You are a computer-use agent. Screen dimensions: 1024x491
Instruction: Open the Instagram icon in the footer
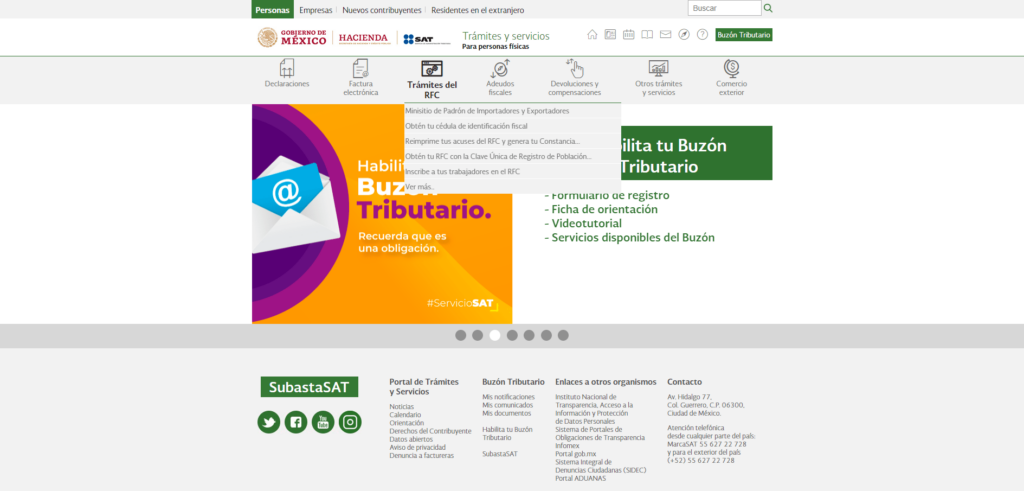(350, 422)
